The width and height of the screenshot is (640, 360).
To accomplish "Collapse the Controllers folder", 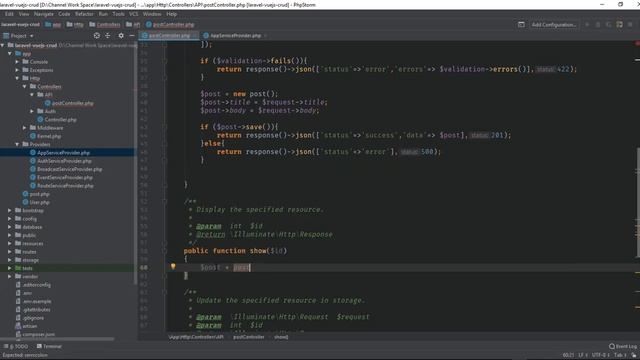I will [x=24, y=87].
